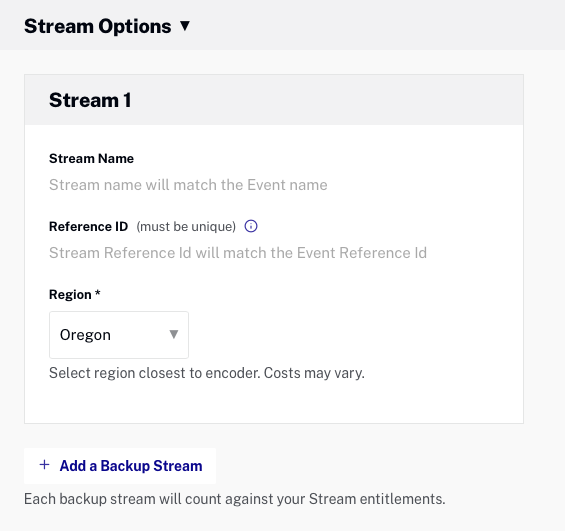Add a Backup Stream
This screenshot has width=565, height=531.
pos(120,465)
